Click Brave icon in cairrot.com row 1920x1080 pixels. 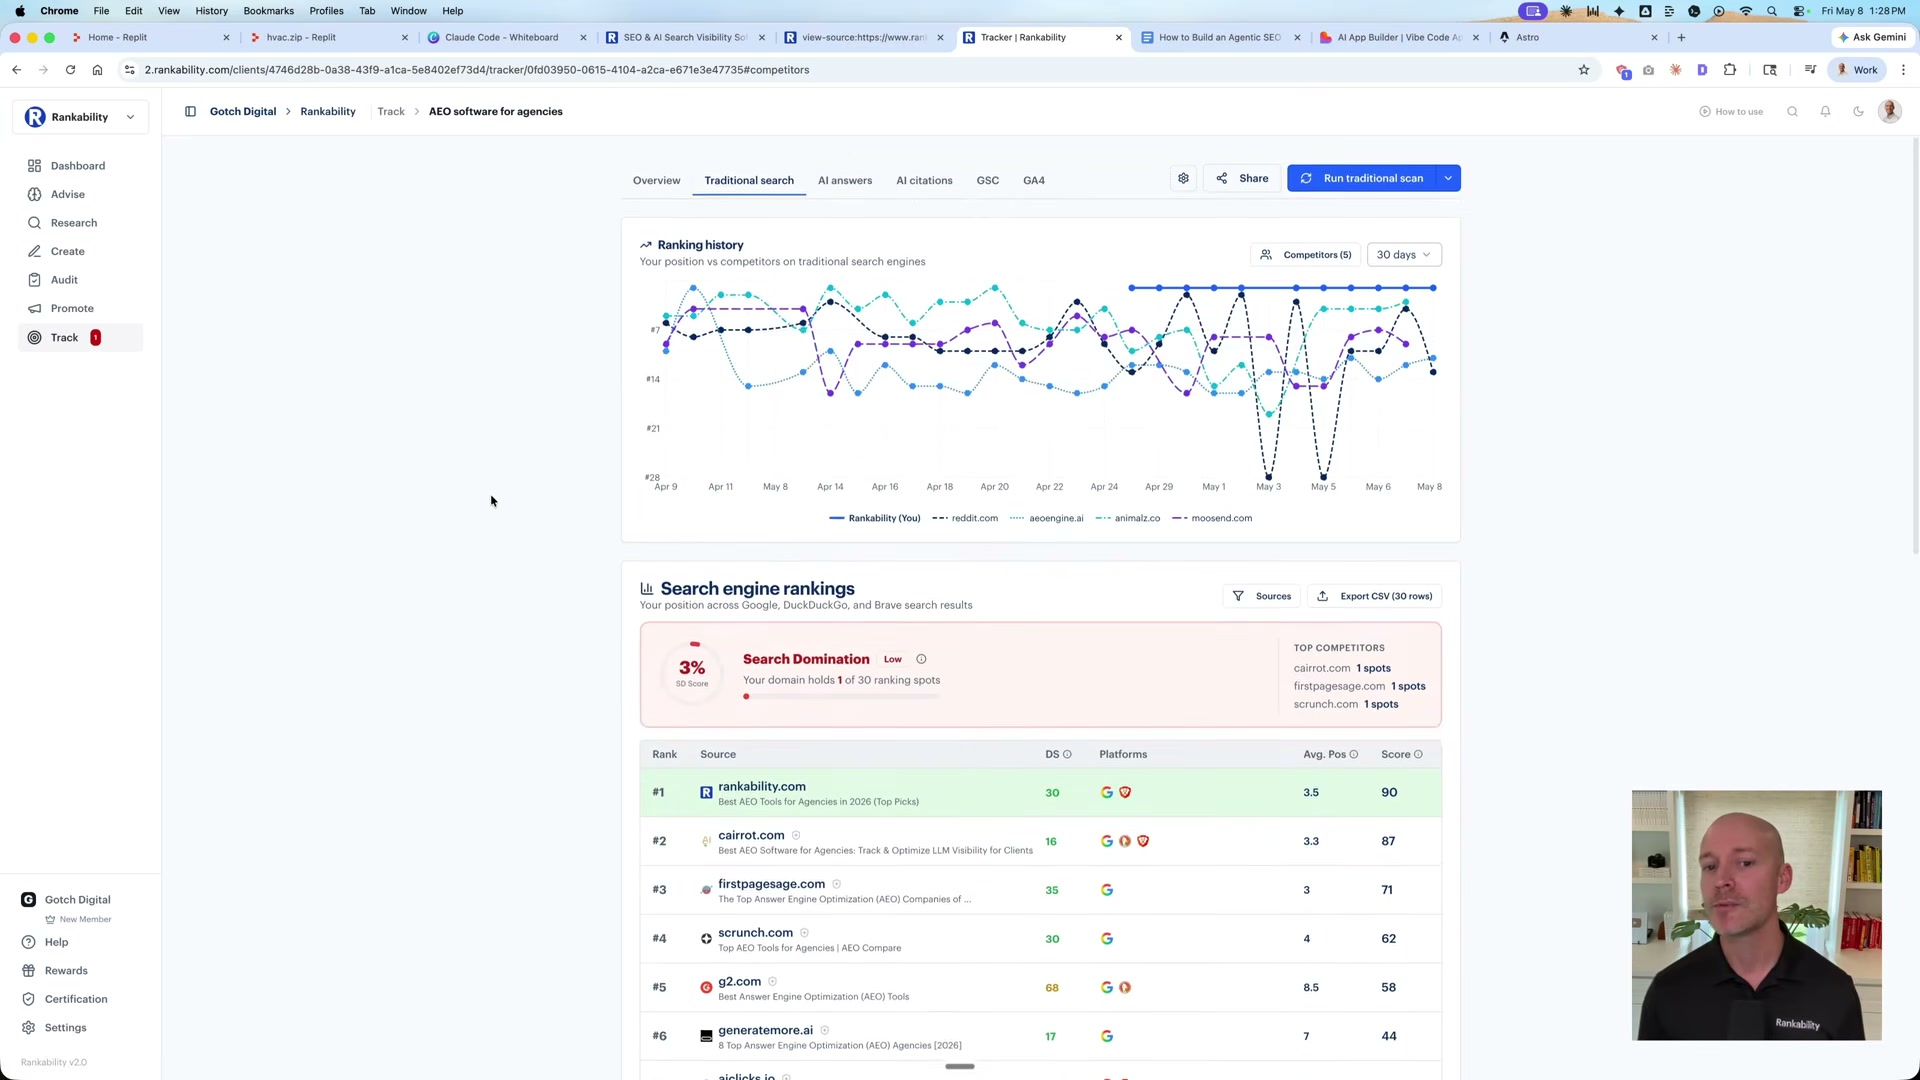point(1143,841)
